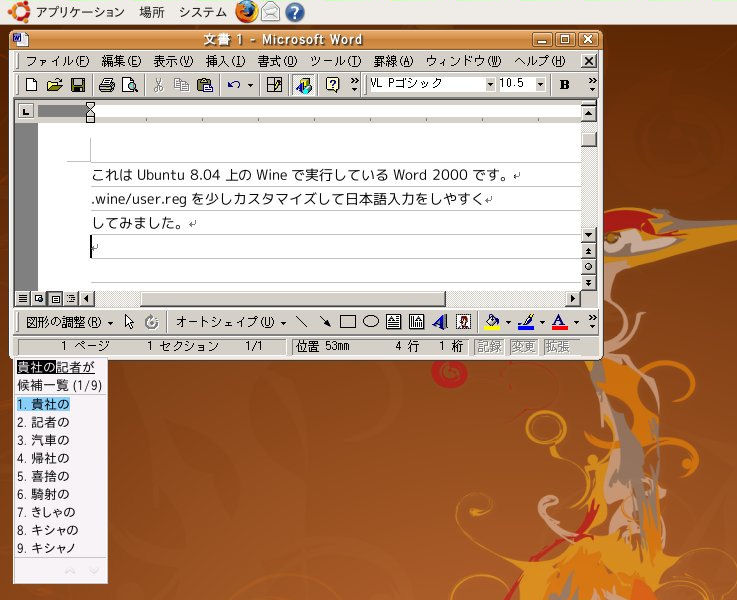Viewport: 737px width, 600px height.
Task: Switch to print layout view
Action: 55,298
